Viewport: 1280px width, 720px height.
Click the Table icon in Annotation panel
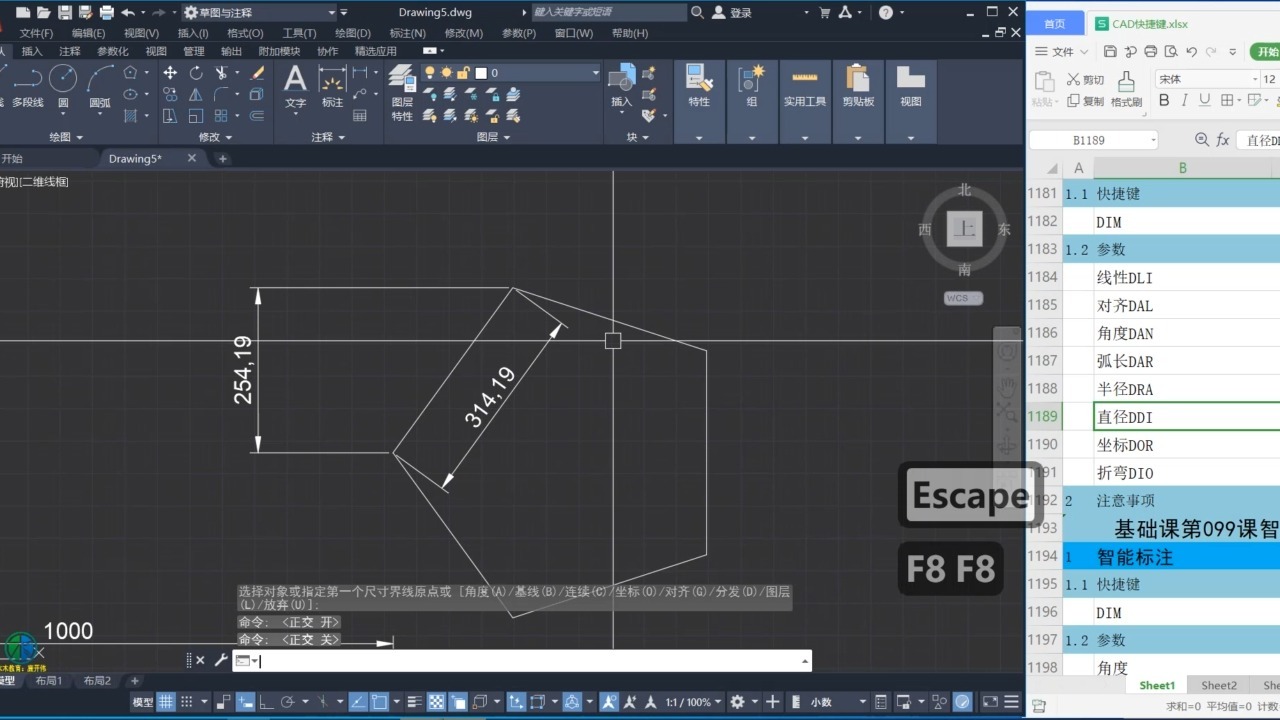[x=361, y=116]
